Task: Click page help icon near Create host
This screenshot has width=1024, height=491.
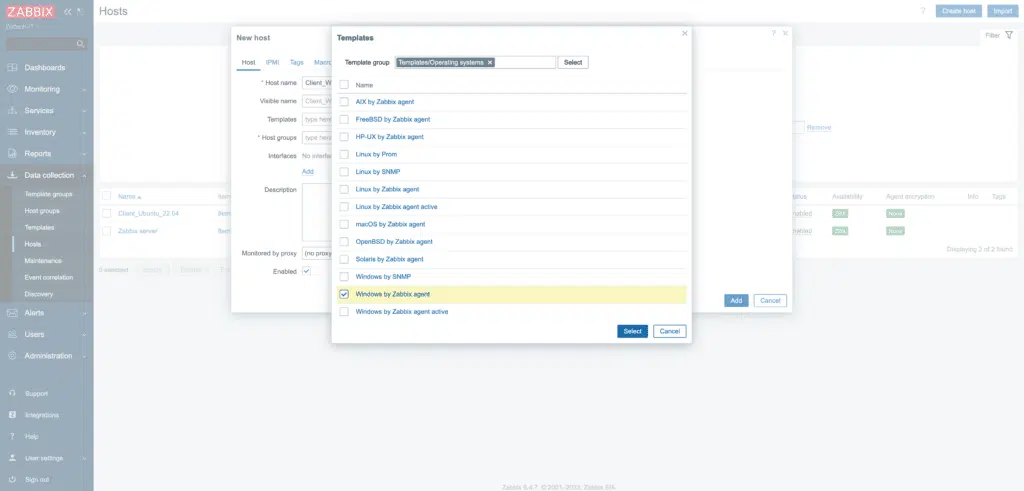Action: 923,11
